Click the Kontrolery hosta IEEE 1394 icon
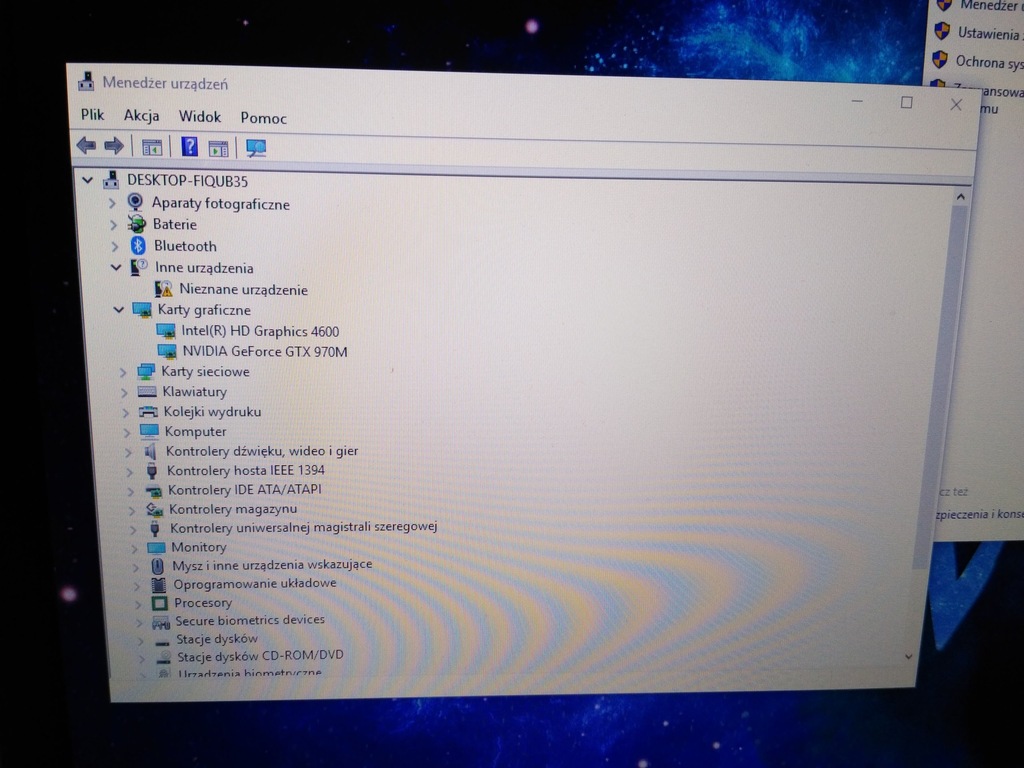1024x768 pixels. pyautogui.click(x=152, y=470)
